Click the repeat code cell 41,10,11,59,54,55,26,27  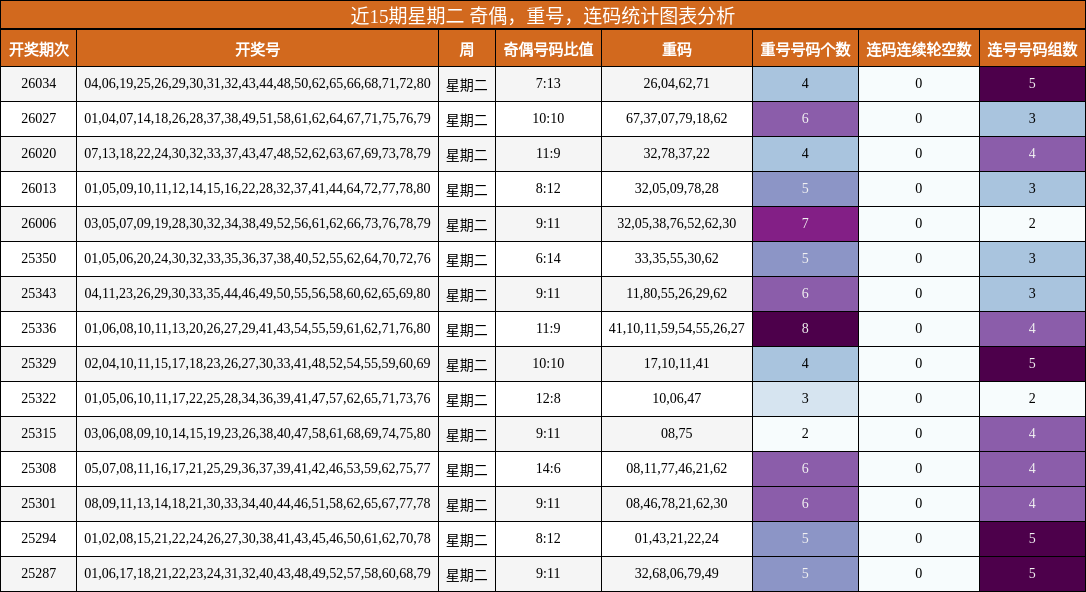point(676,329)
